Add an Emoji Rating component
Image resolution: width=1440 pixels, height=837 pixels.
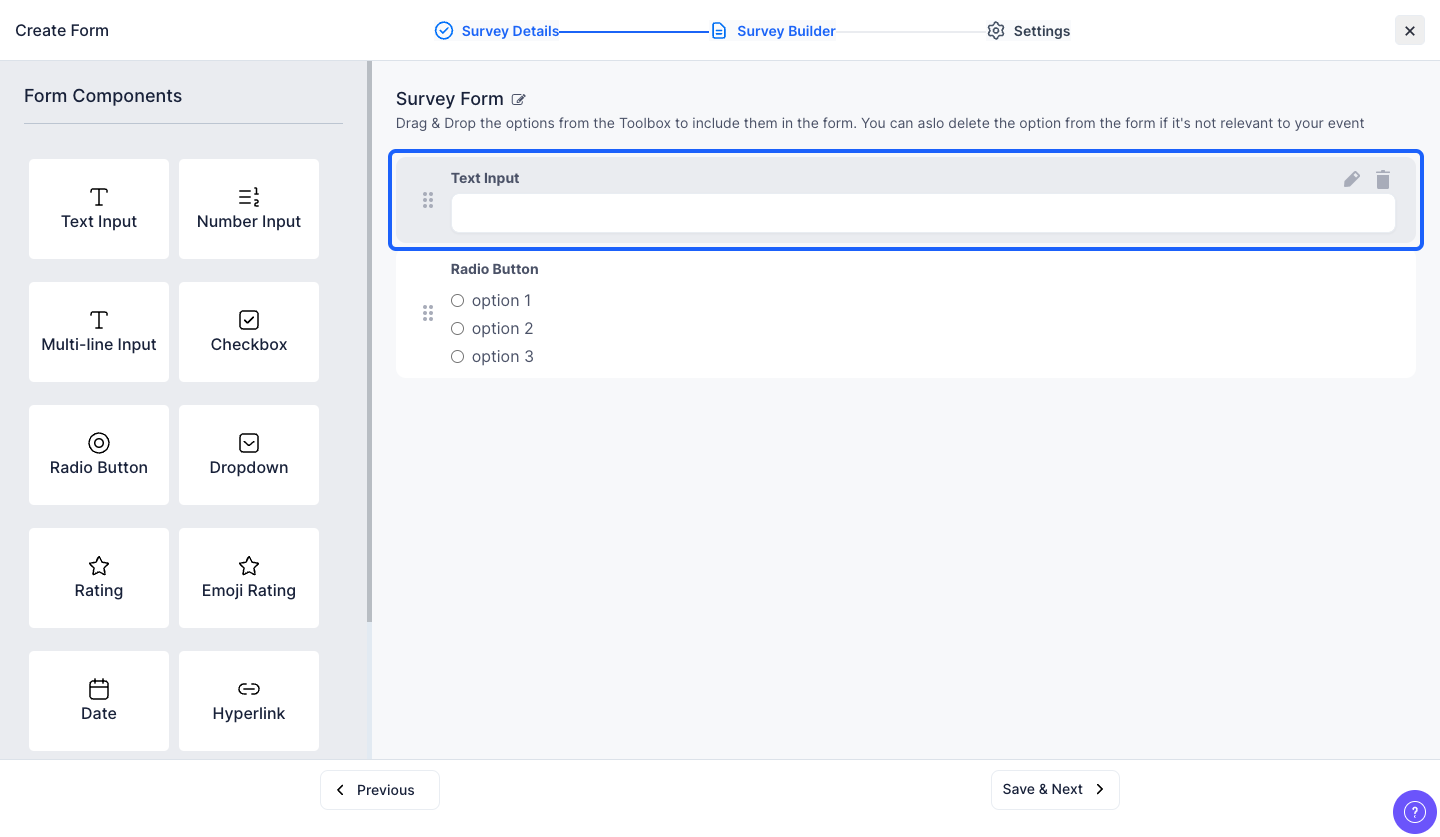point(249,578)
